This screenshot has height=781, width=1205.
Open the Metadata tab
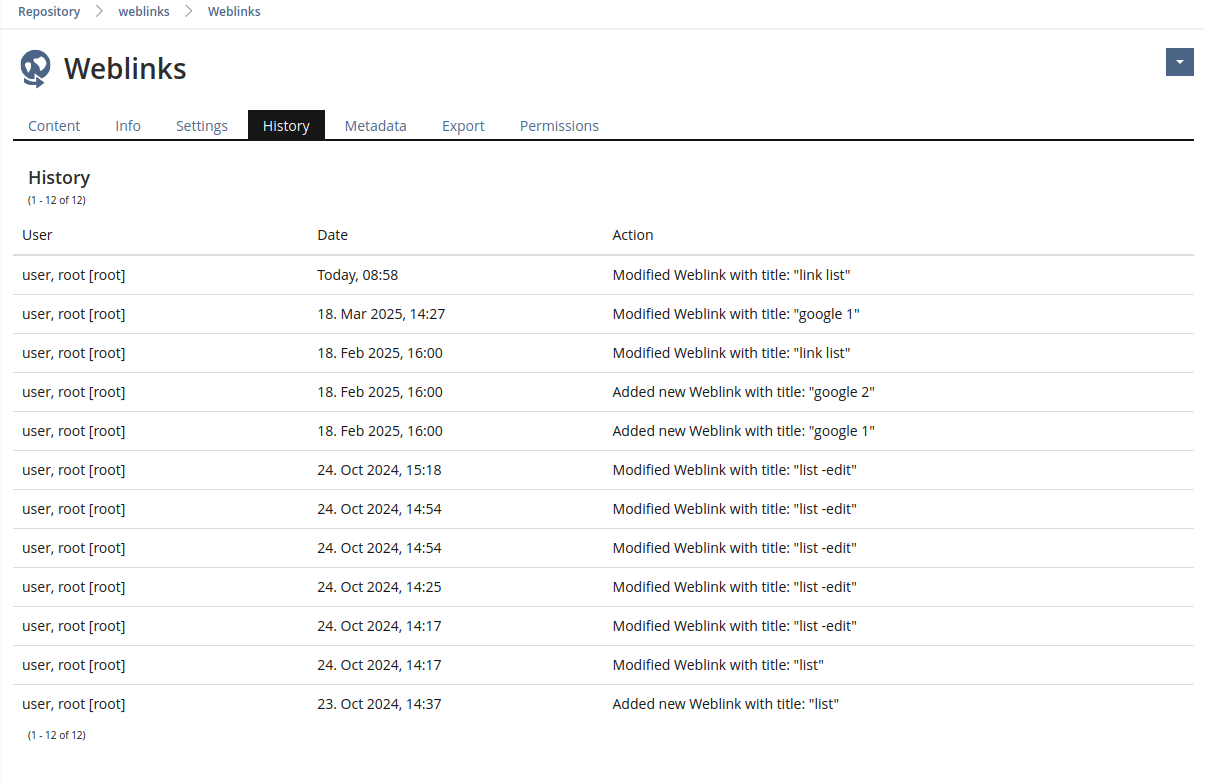click(x=375, y=126)
